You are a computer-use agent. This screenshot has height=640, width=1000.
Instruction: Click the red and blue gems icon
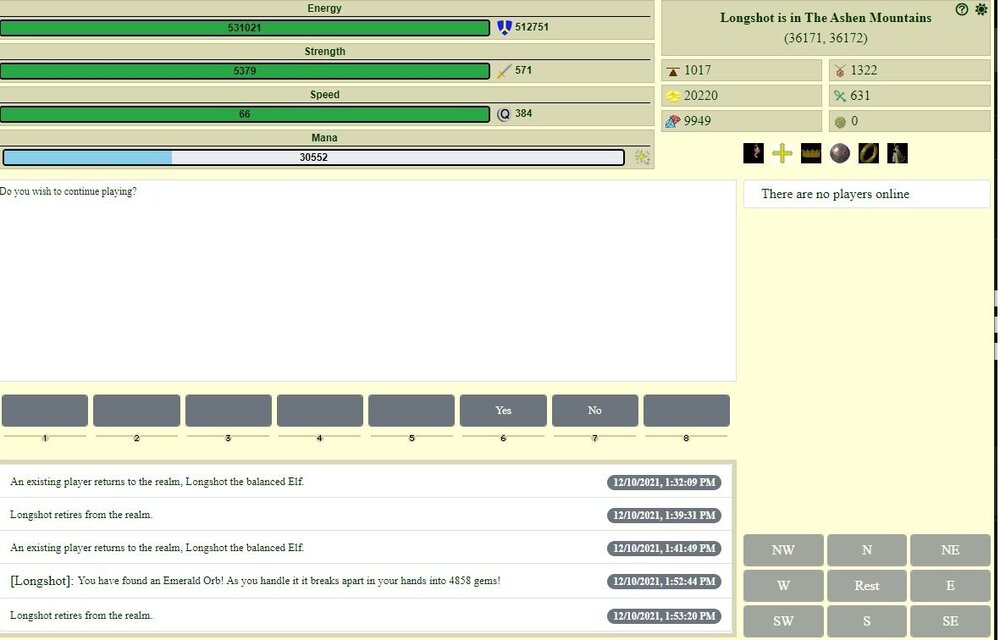673,121
